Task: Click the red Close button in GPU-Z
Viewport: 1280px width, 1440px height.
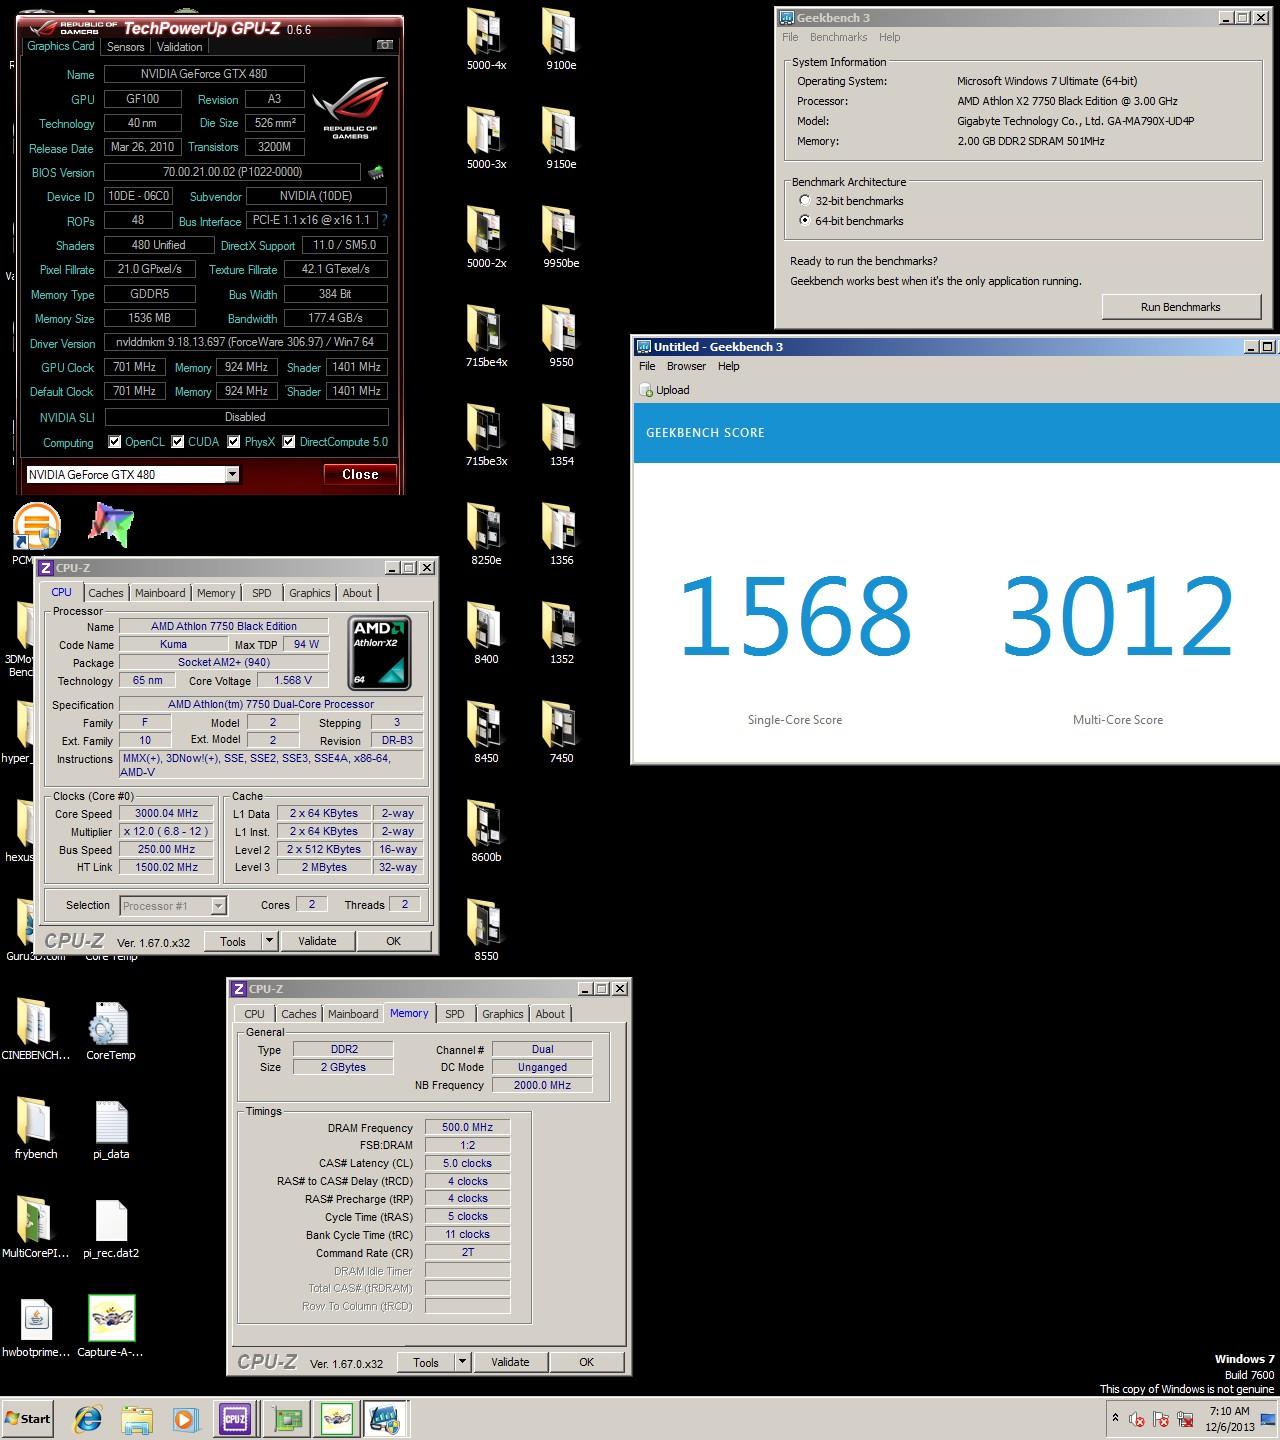Action: 360,474
